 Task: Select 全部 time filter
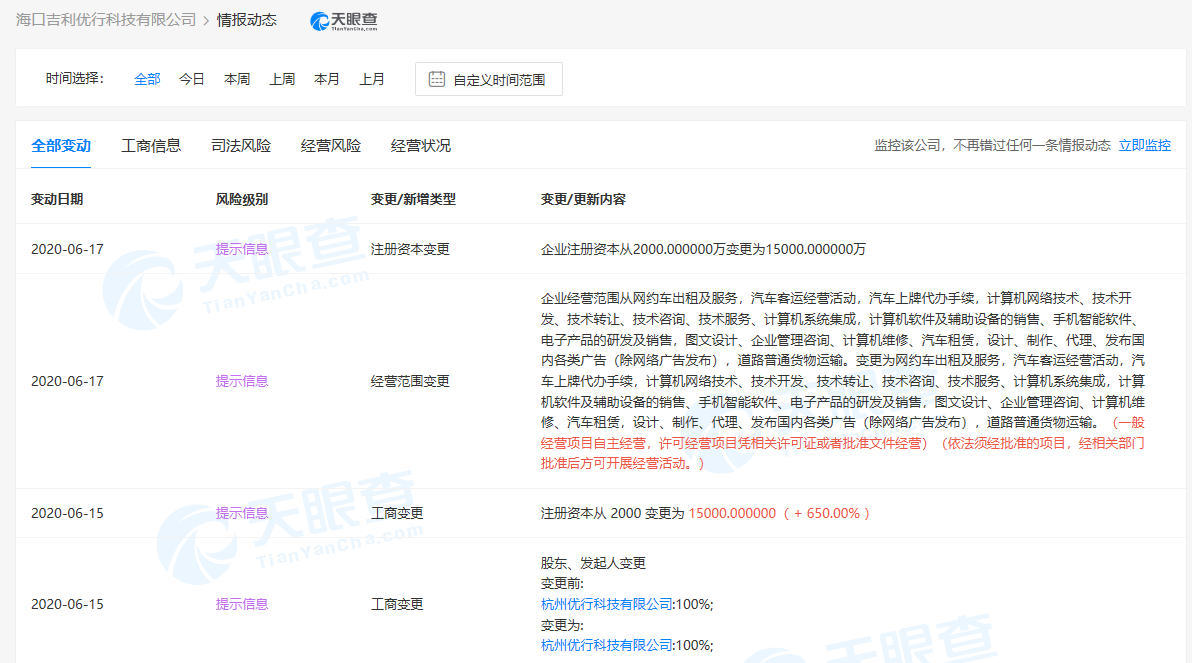coord(147,79)
